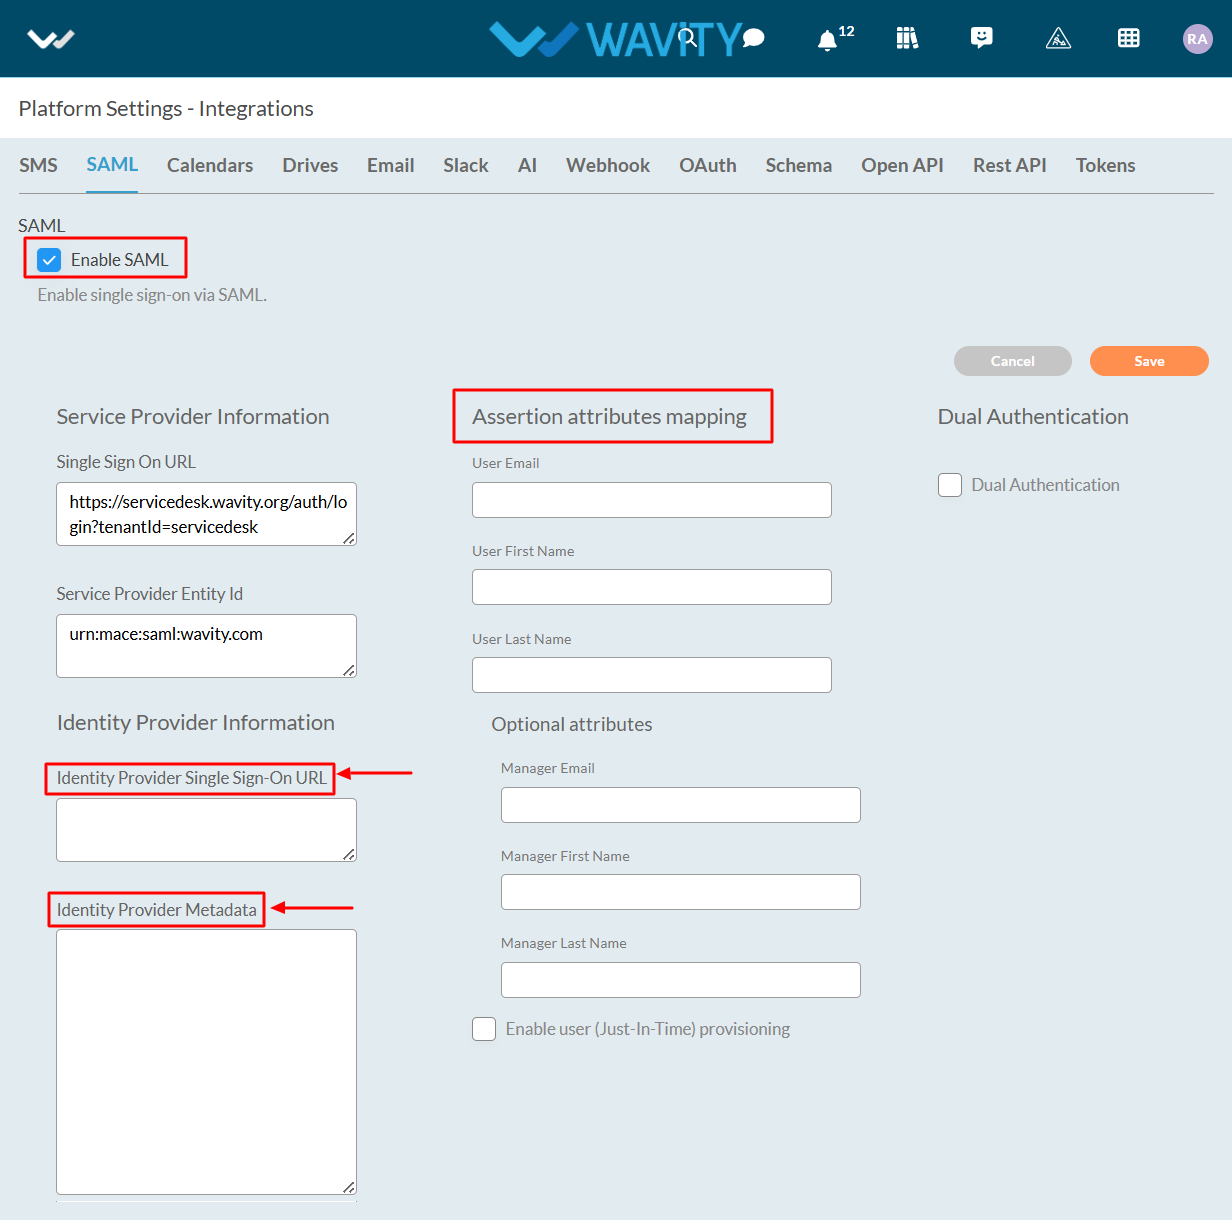The height and width of the screenshot is (1221, 1232).
Task: Open the RA user avatar menu
Action: pyautogui.click(x=1198, y=39)
